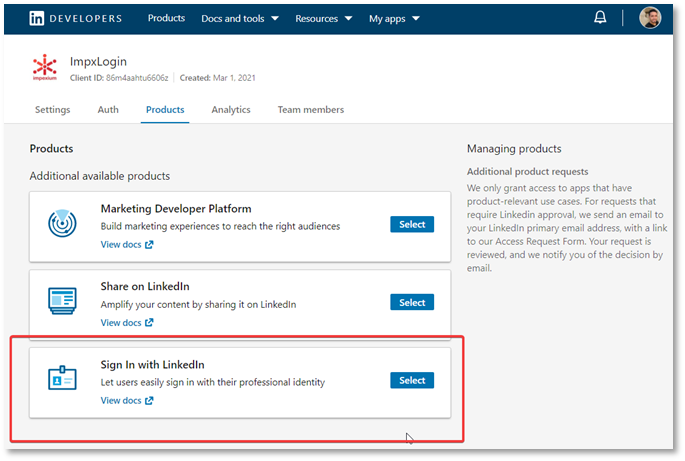This screenshot has height=461, width=685.
Task: Click the Sign In with LinkedIn badge icon
Action: point(62,378)
